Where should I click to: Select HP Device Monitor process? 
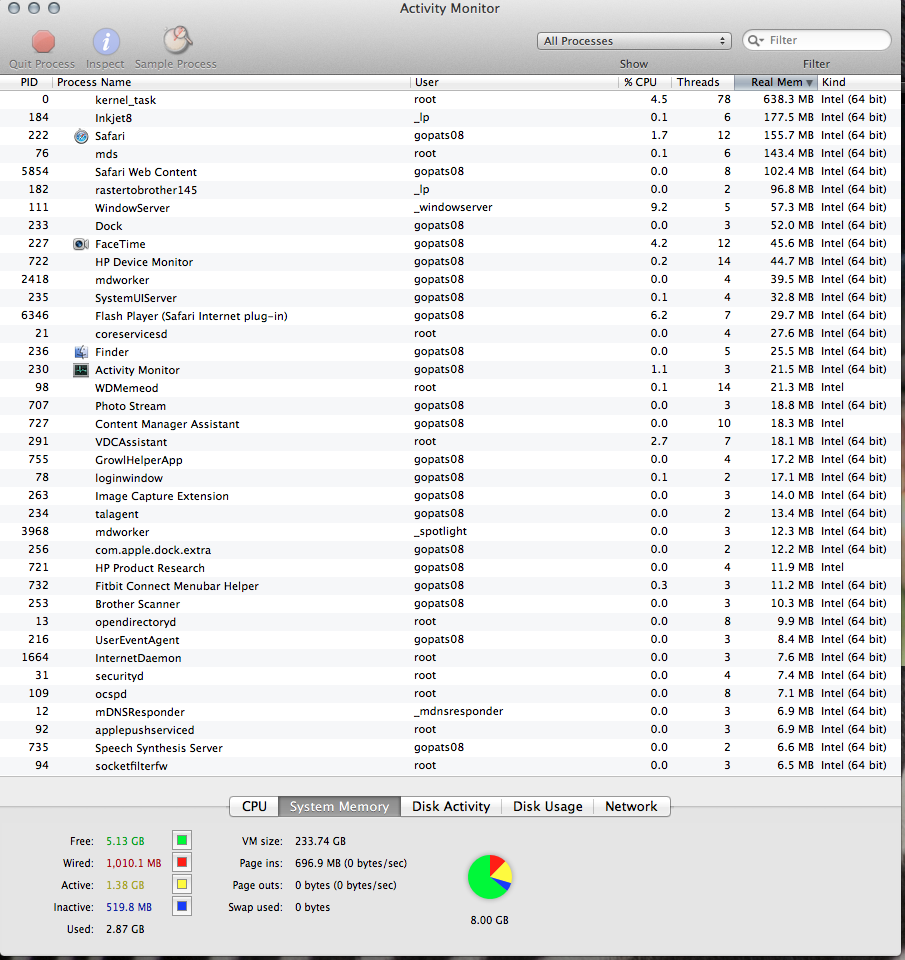[450, 262]
